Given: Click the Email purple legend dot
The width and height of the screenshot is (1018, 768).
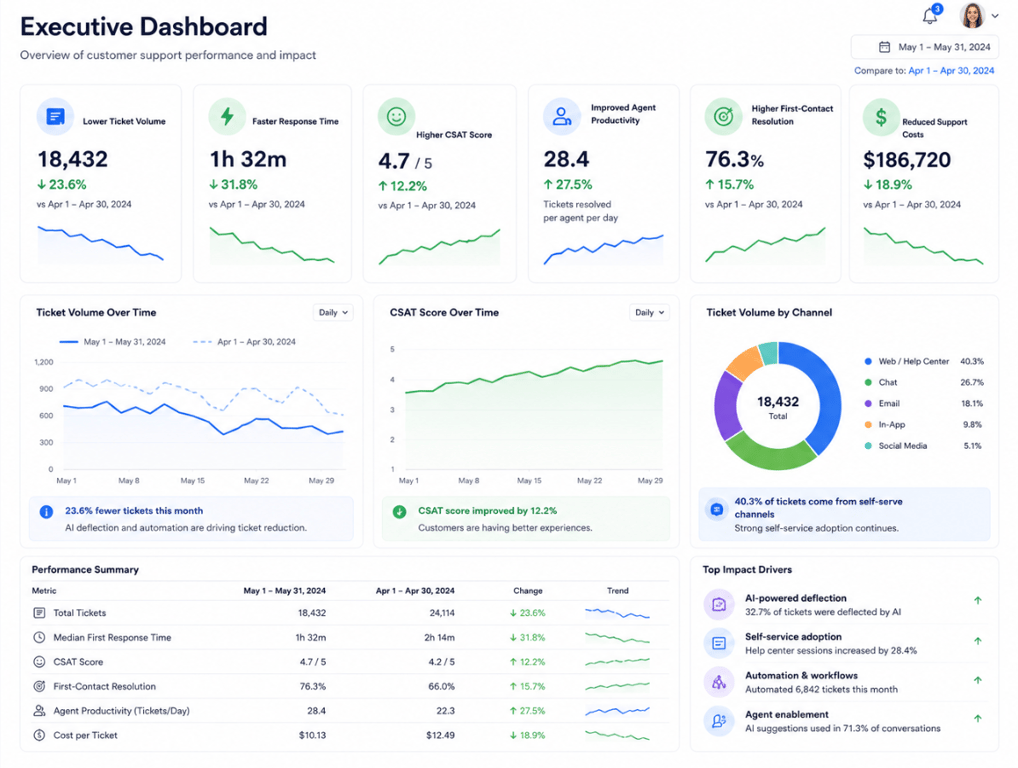Looking at the screenshot, I should point(868,403).
